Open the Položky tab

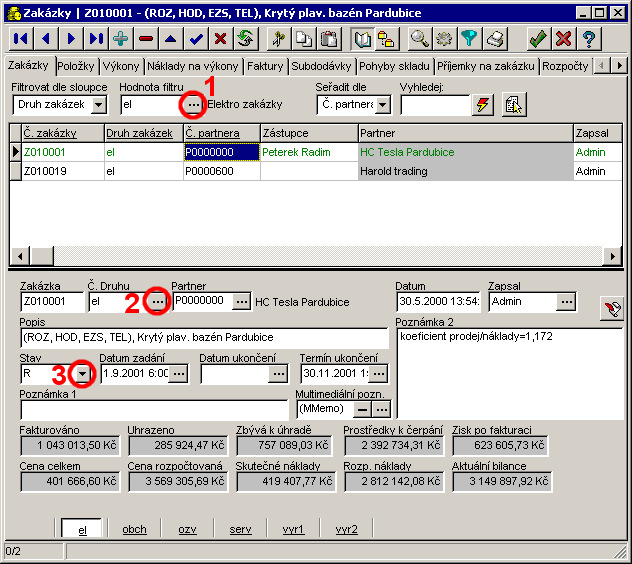click(76, 66)
